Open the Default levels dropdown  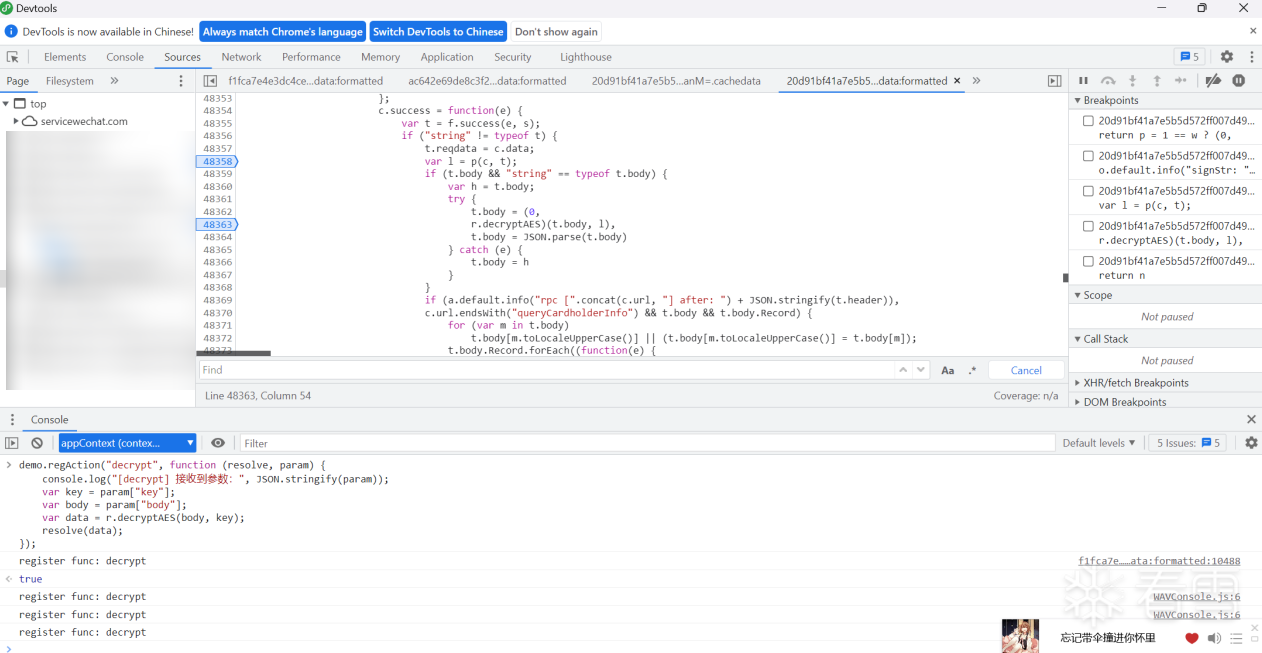[x=1099, y=443]
